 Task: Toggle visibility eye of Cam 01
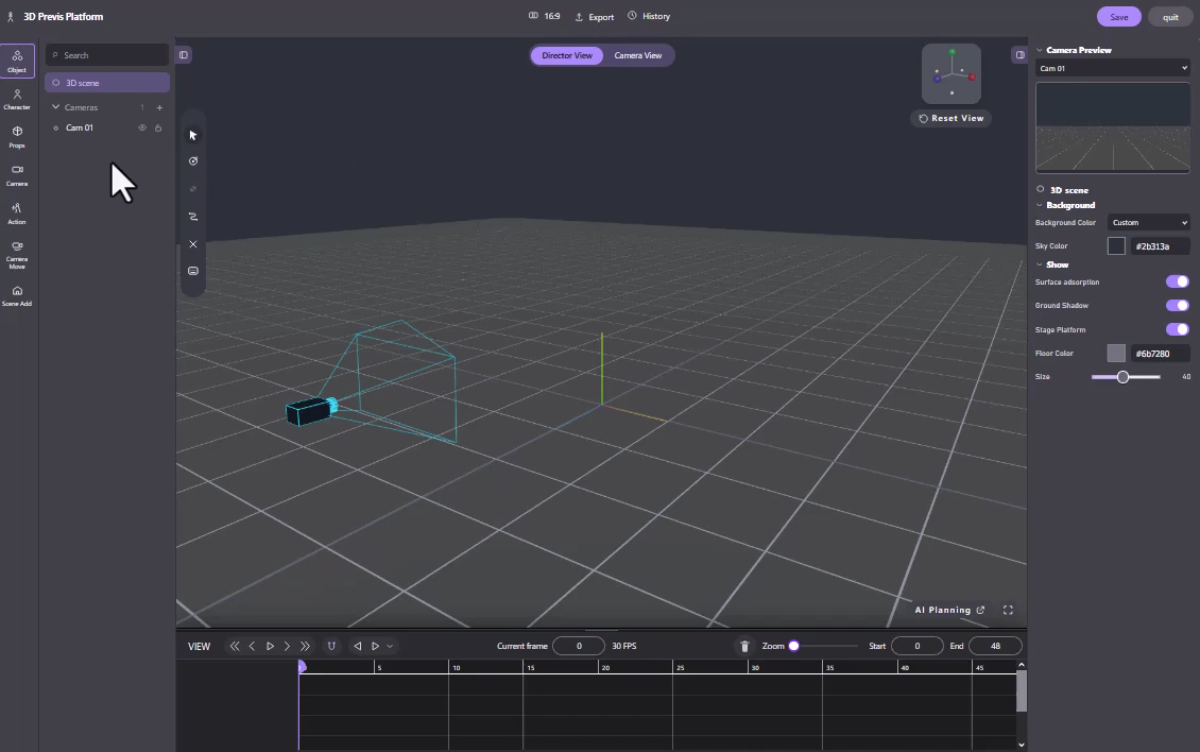(x=142, y=128)
